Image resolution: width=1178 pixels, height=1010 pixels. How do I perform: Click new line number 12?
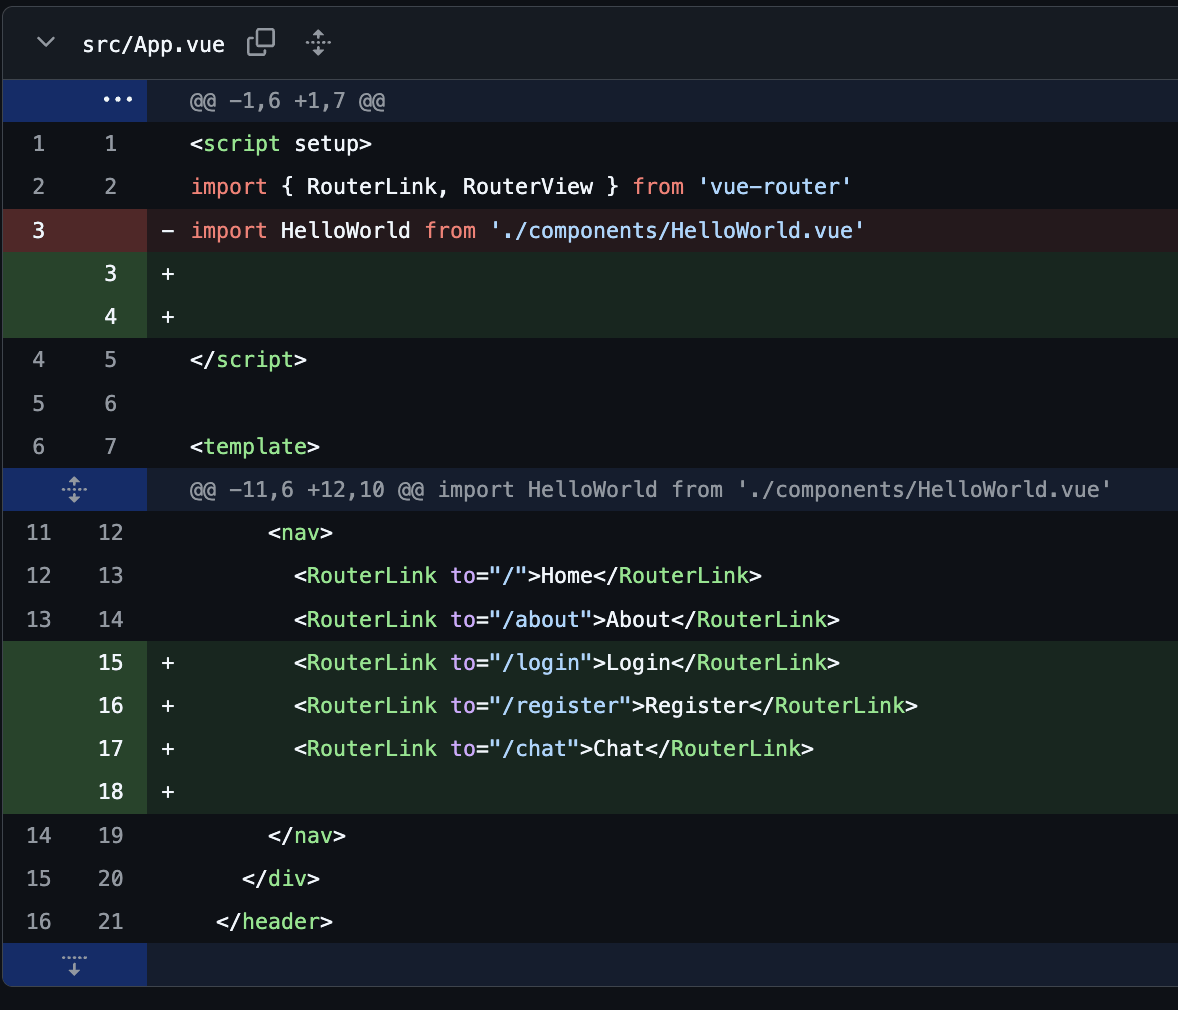coord(110,533)
